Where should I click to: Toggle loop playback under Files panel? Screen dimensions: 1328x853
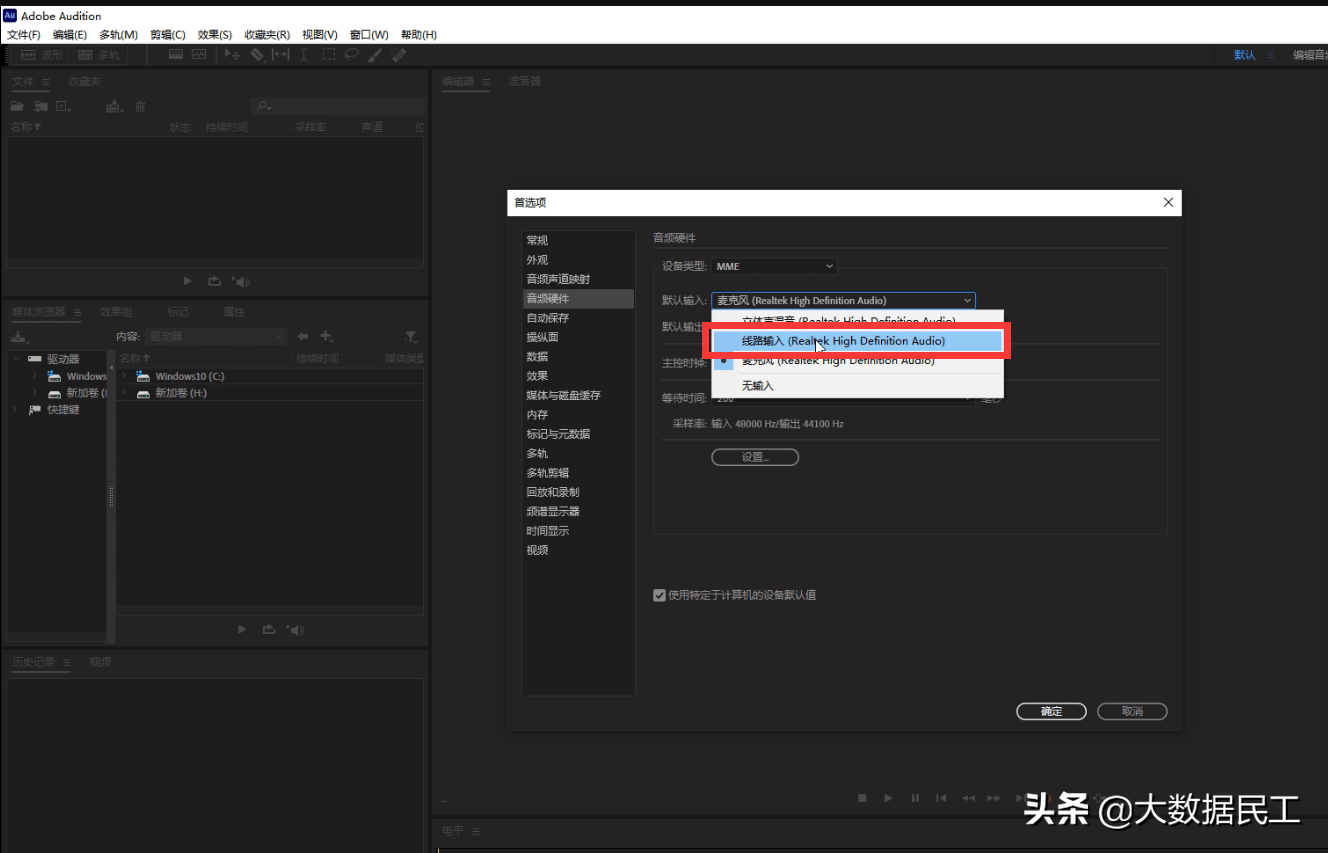(214, 282)
